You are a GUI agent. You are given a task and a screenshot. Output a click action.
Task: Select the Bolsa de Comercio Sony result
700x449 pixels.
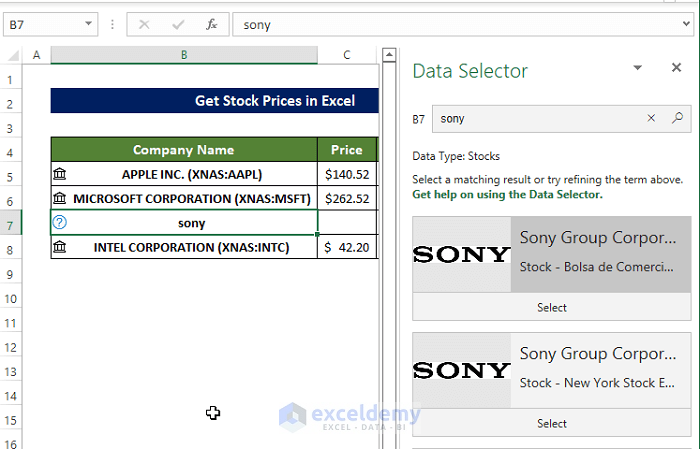point(551,308)
